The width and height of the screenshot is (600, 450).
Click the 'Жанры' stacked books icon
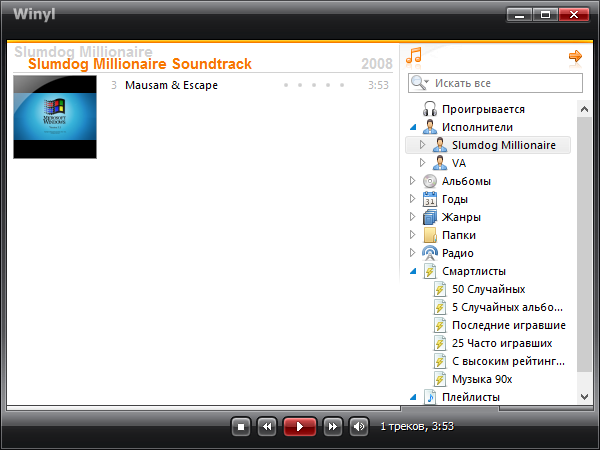point(430,217)
